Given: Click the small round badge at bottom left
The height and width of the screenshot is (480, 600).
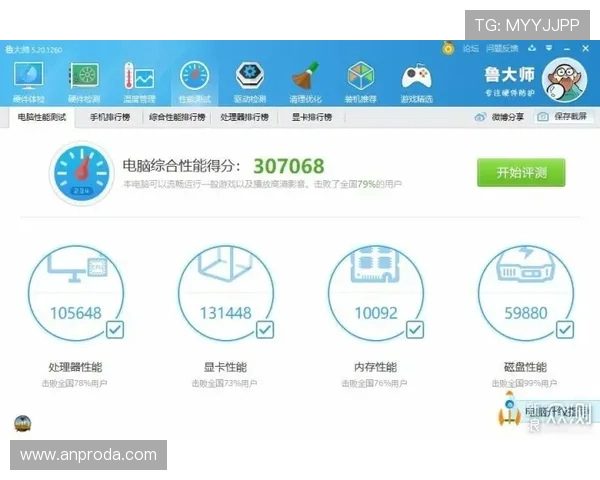Looking at the screenshot, I should (x=23, y=423).
